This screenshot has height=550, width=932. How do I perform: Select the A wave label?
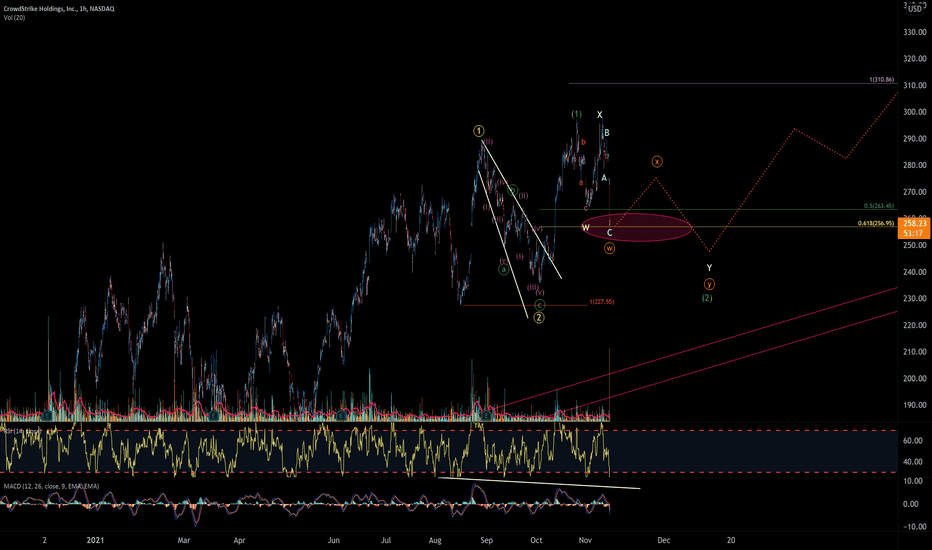coord(604,178)
